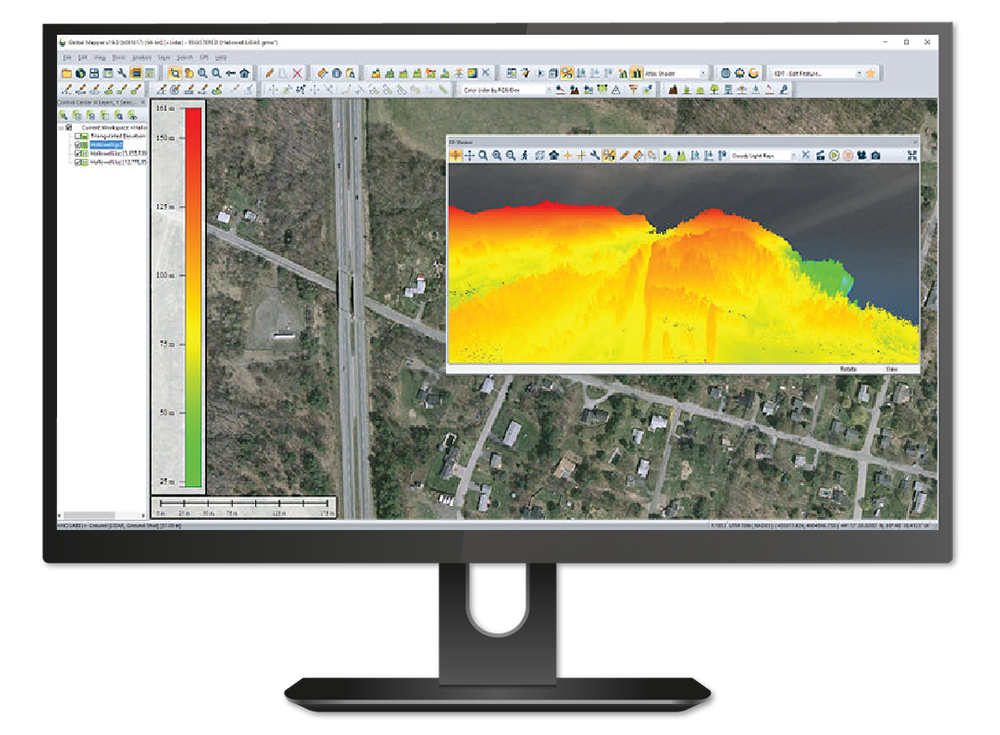Open a data file with the Open icon

click(67, 72)
